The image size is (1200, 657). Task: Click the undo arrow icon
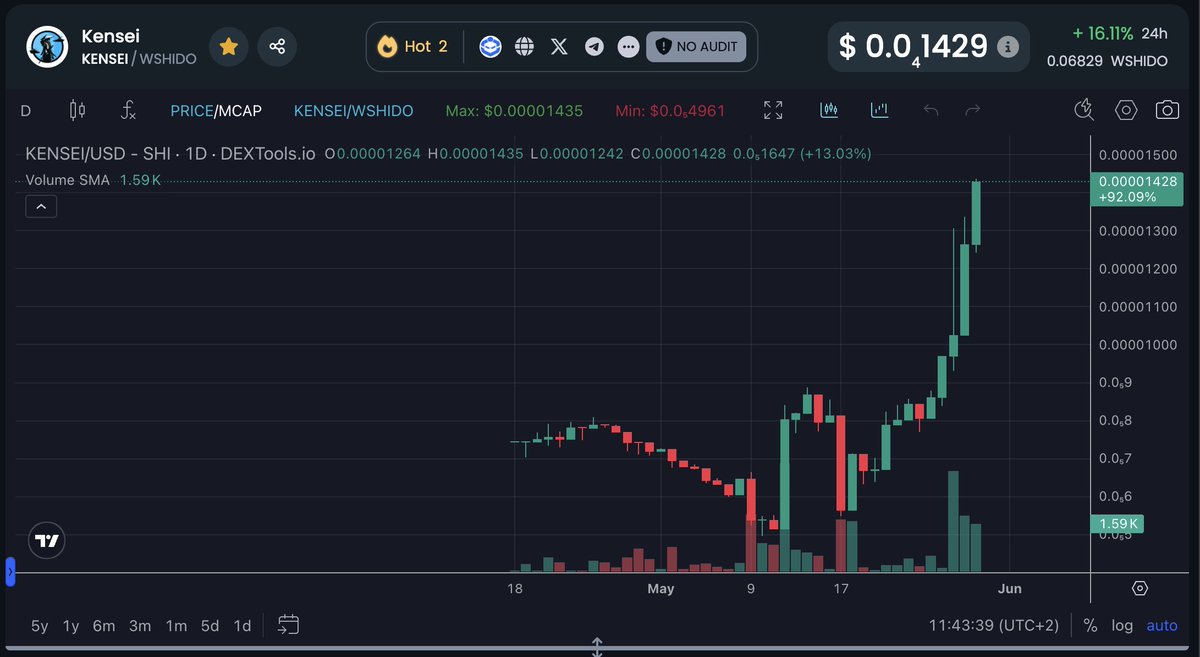930,110
